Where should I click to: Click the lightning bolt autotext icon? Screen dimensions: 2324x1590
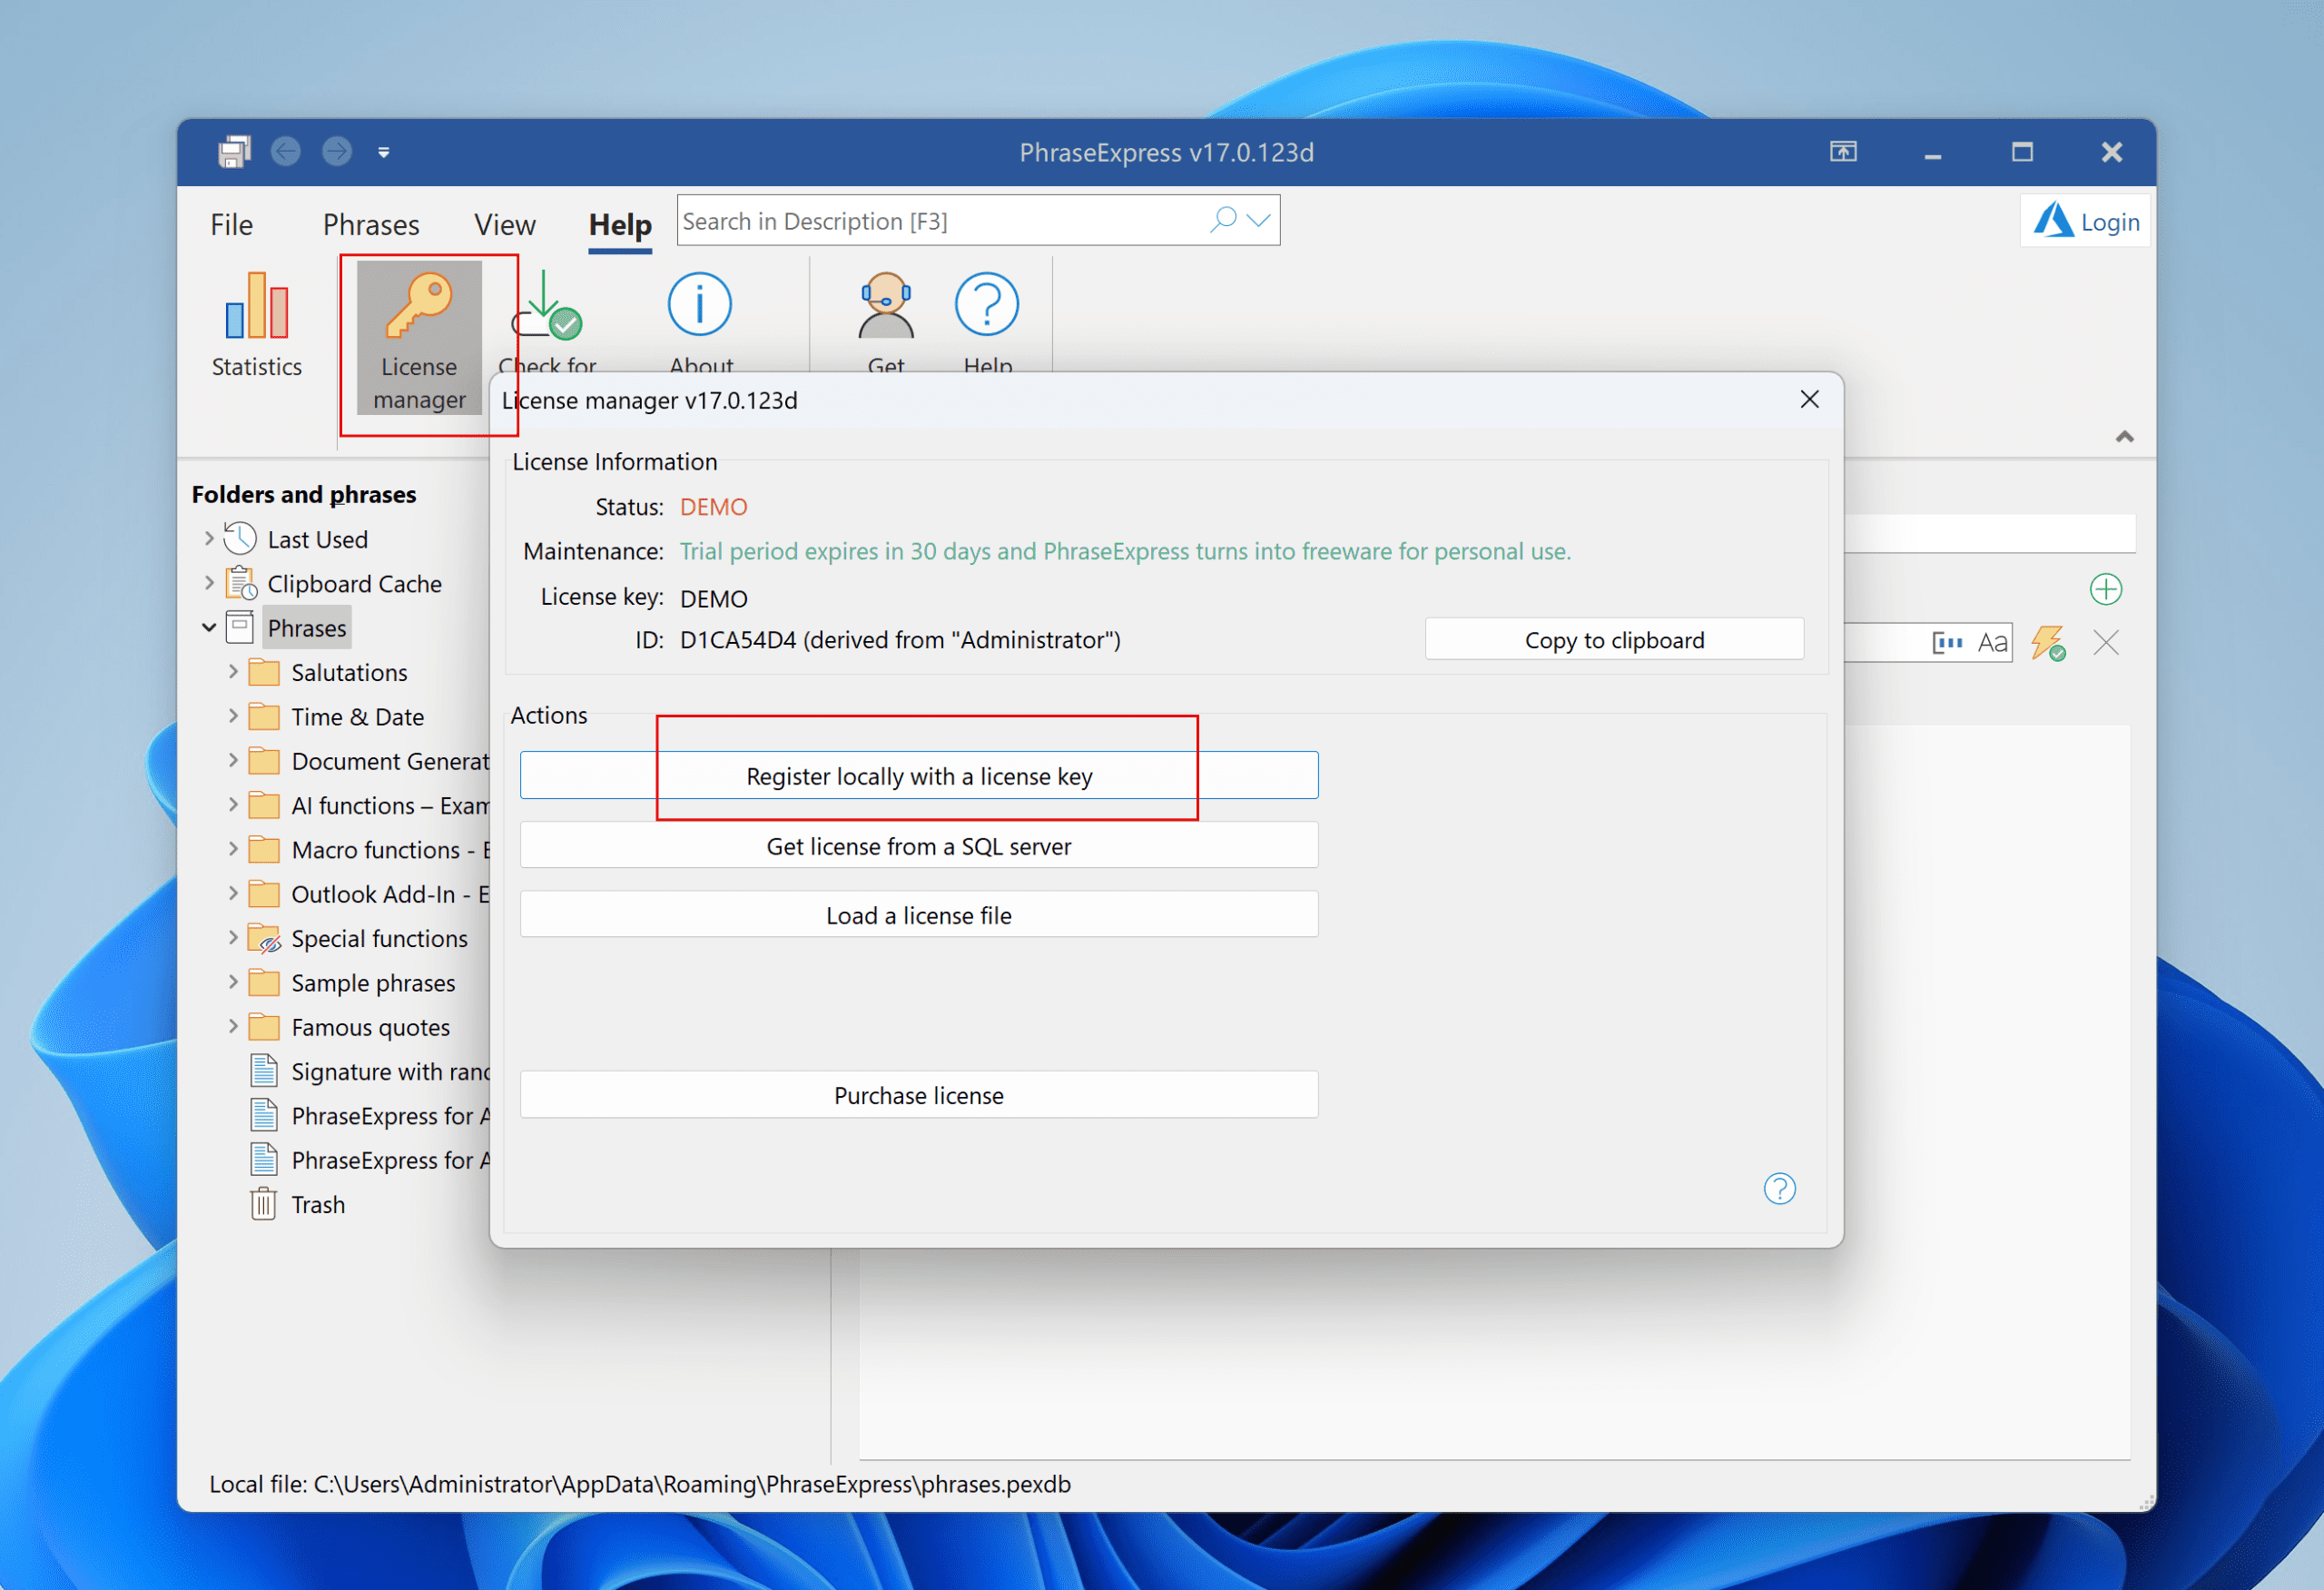tap(2048, 642)
